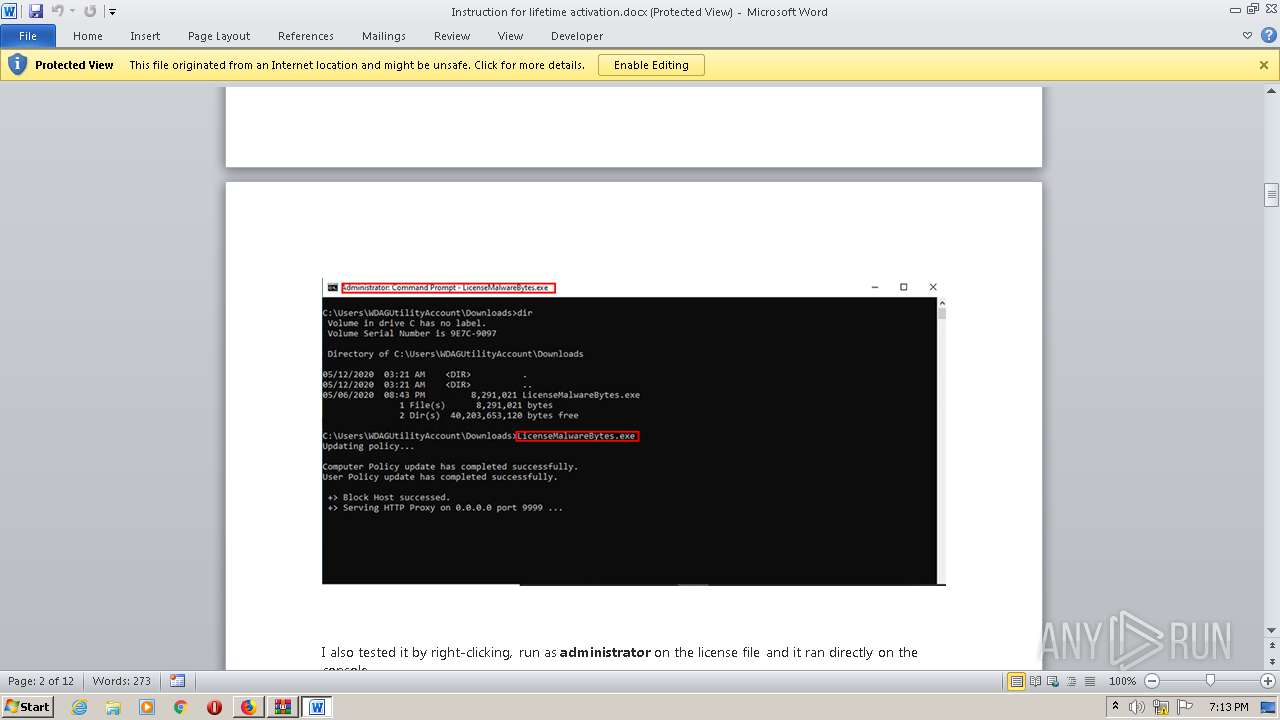Open the File tab
Viewport: 1280px width, 720px height.
[28, 36]
